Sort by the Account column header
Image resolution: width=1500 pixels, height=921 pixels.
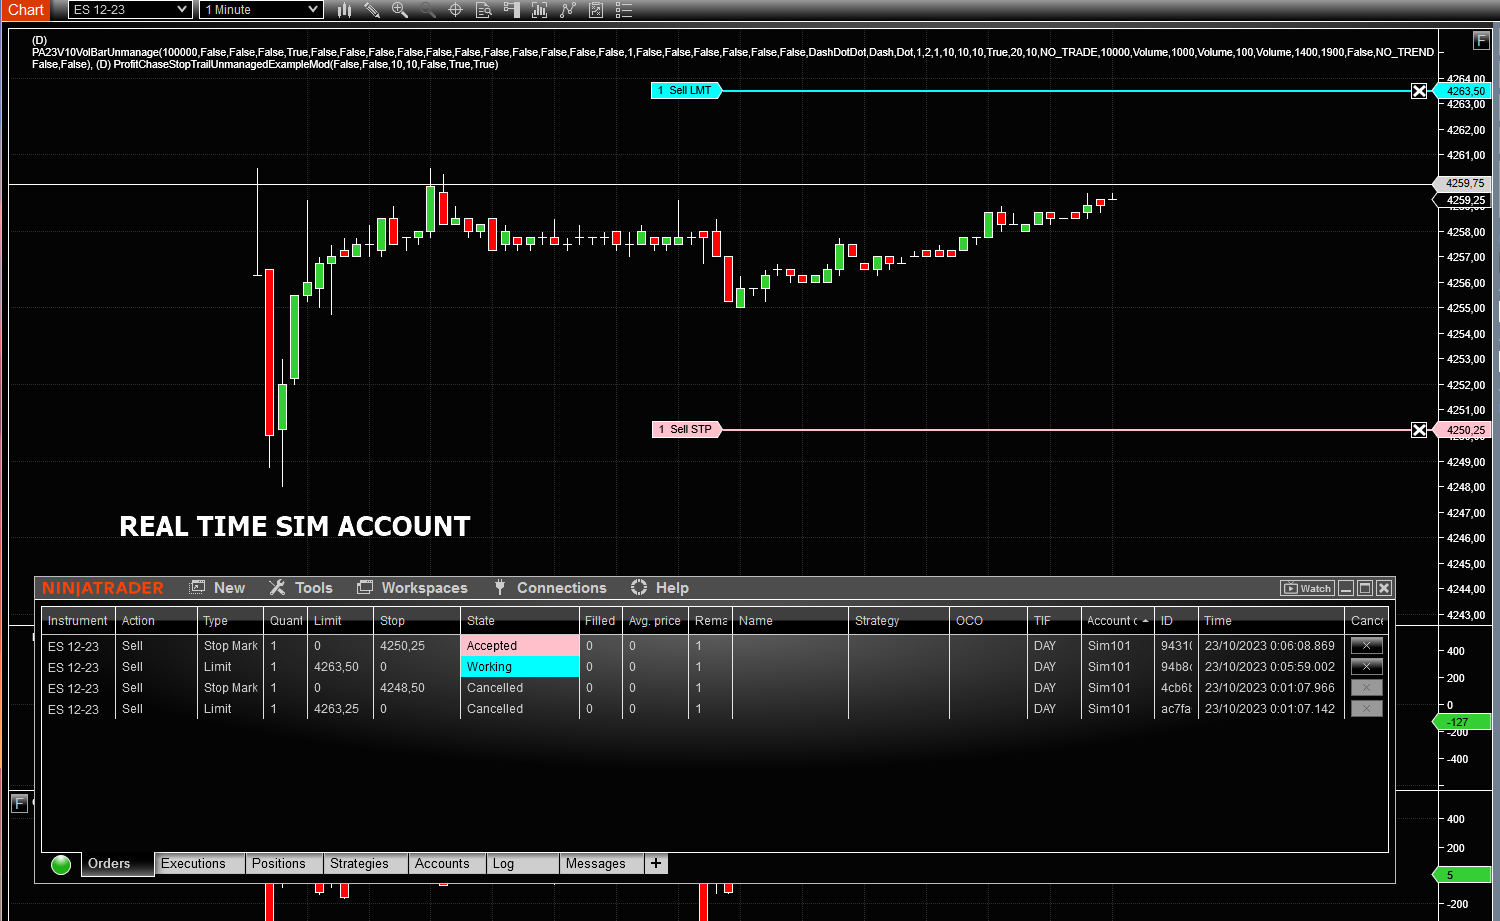click(1113, 620)
